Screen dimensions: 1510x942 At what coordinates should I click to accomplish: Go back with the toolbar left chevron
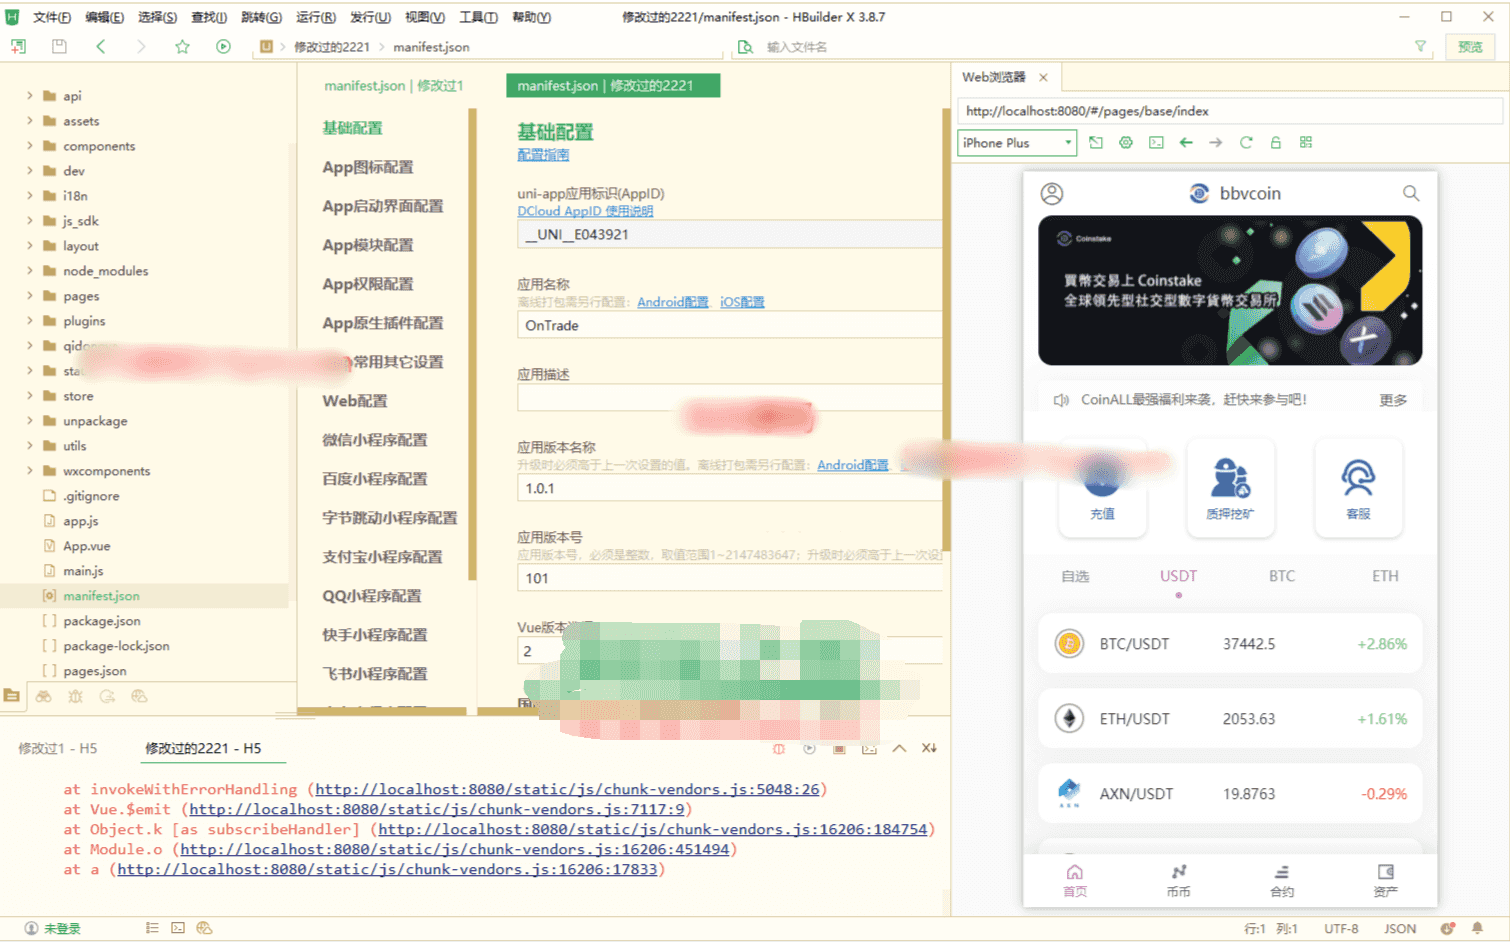click(x=100, y=47)
